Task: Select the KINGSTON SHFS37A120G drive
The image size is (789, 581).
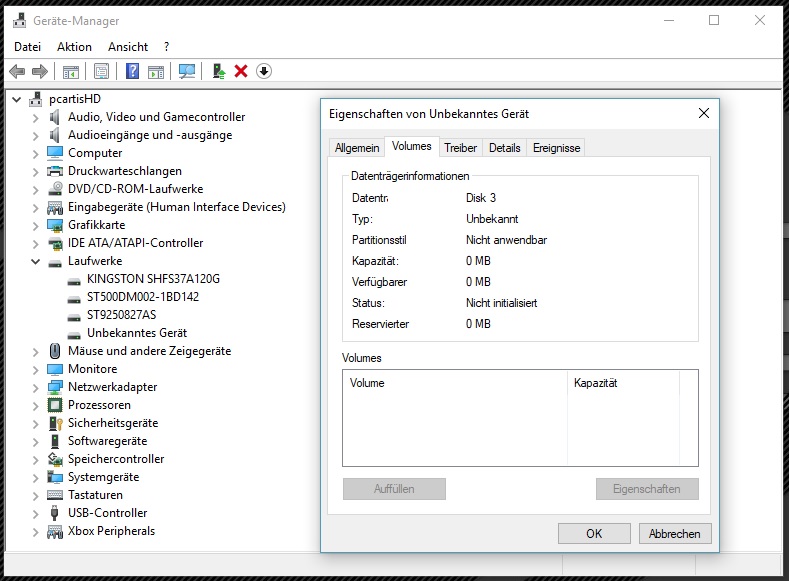Action: click(153, 279)
